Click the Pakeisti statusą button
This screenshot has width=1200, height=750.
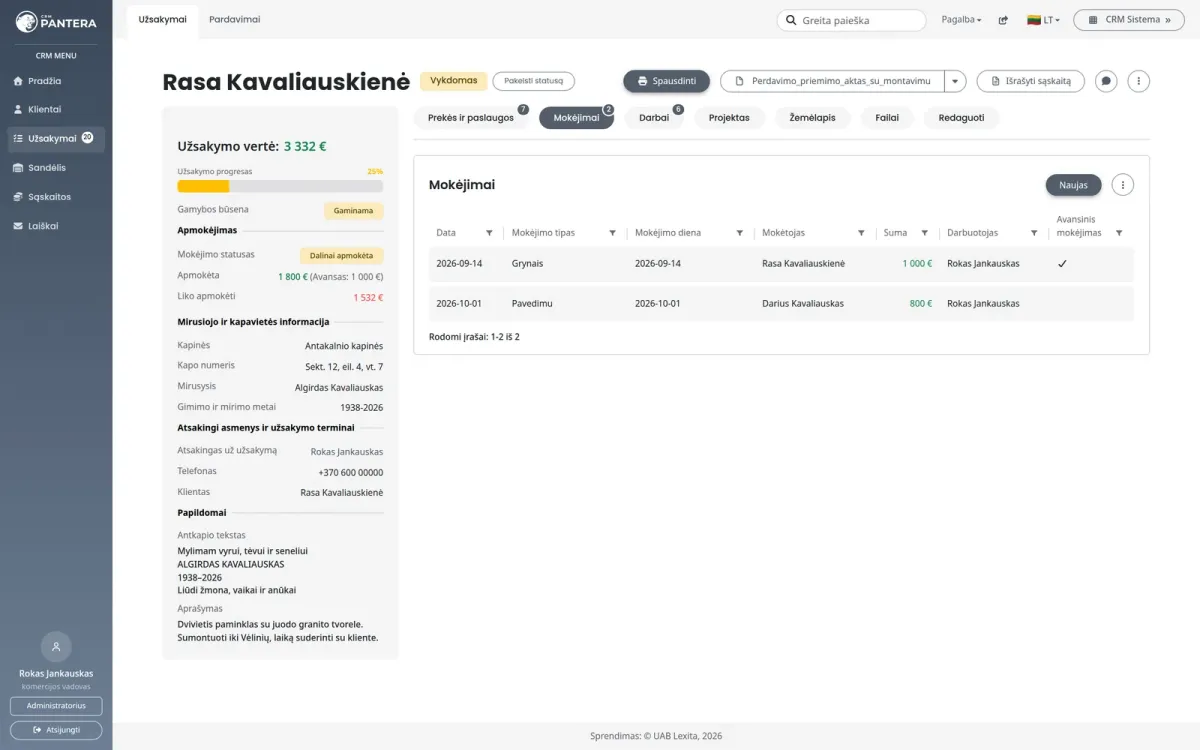[x=534, y=81]
